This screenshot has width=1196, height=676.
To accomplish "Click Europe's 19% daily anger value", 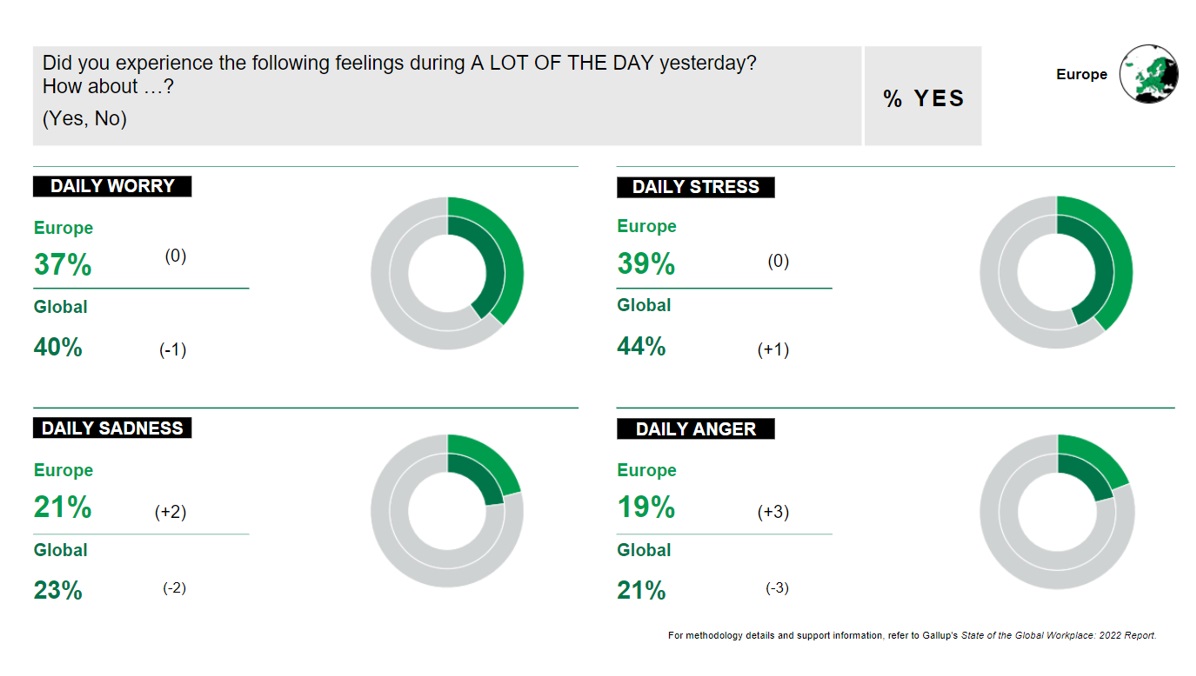I will [646, 508].
